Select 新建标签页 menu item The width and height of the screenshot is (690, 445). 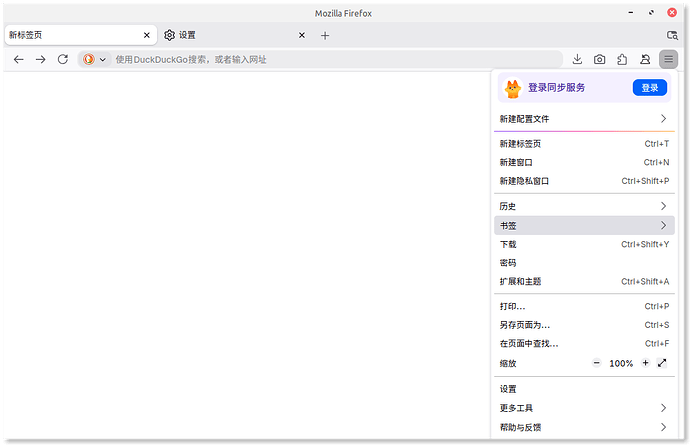pos(584,144)
